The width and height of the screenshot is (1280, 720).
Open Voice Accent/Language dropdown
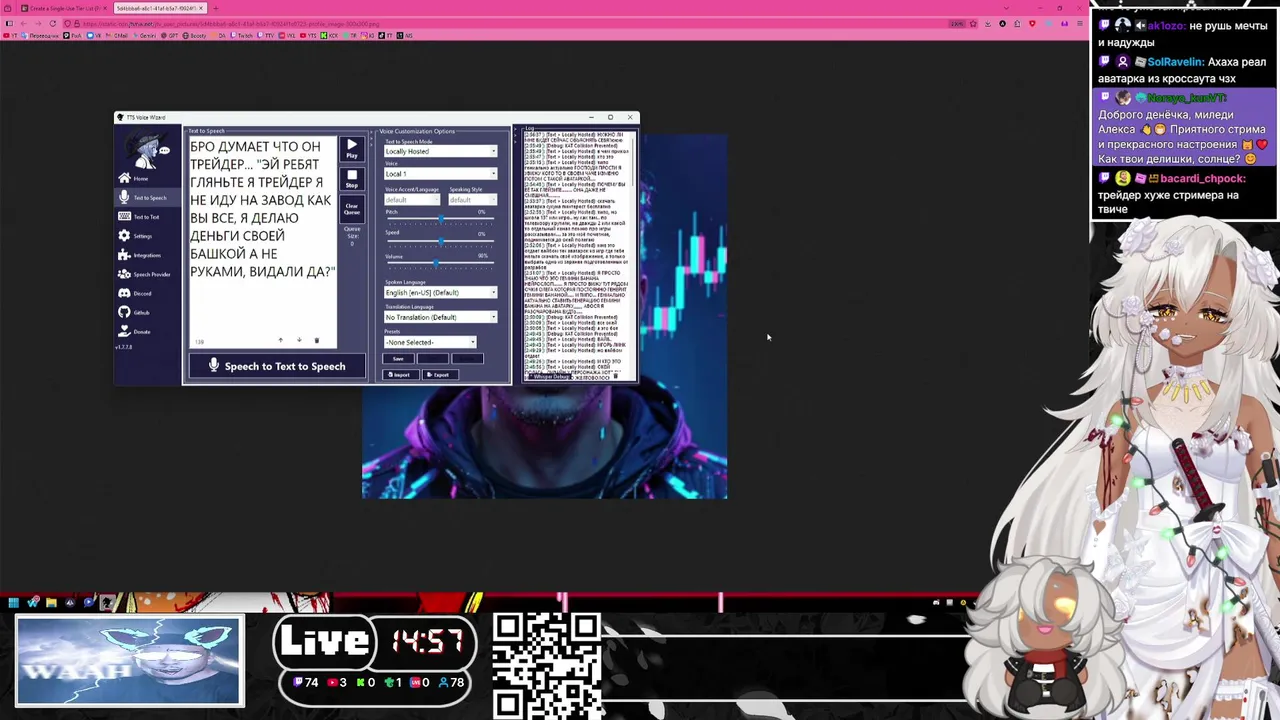pyautogui.click(x=413, y=199)
